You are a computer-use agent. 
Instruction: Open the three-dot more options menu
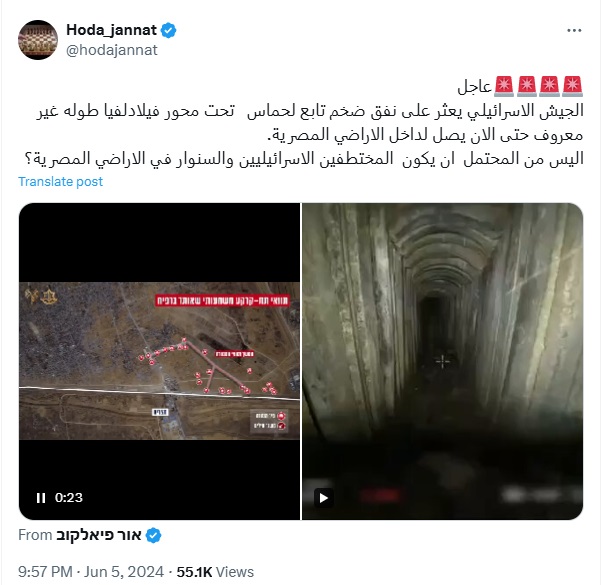574,30
